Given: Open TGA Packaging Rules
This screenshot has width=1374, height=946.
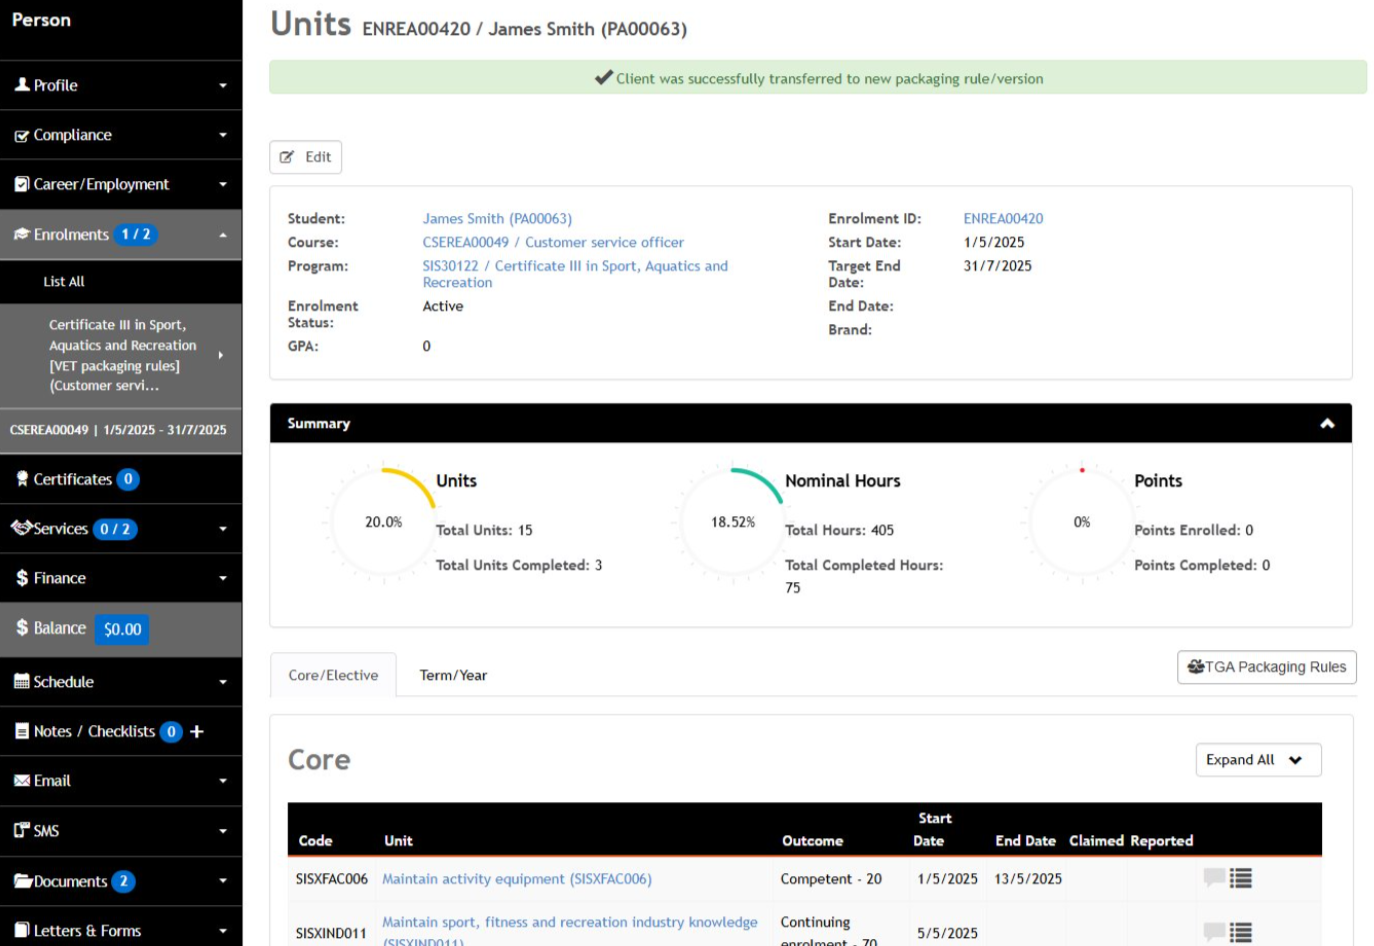Looking at the screenshot, I should pyautogui.click(x=1266, y=667).
